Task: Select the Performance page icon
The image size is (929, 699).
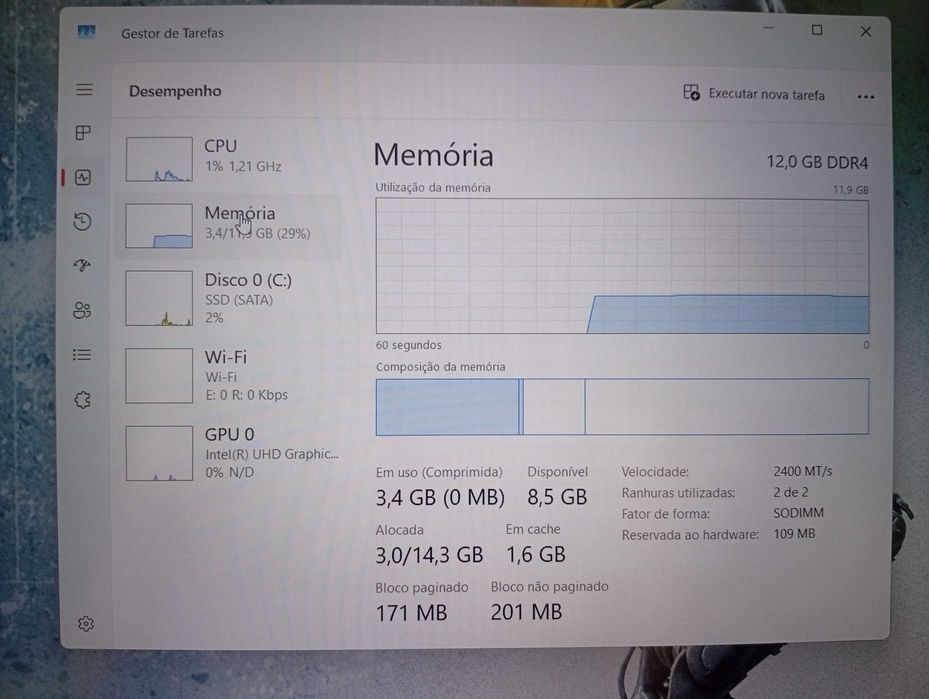Action: [x=83, y=177]
